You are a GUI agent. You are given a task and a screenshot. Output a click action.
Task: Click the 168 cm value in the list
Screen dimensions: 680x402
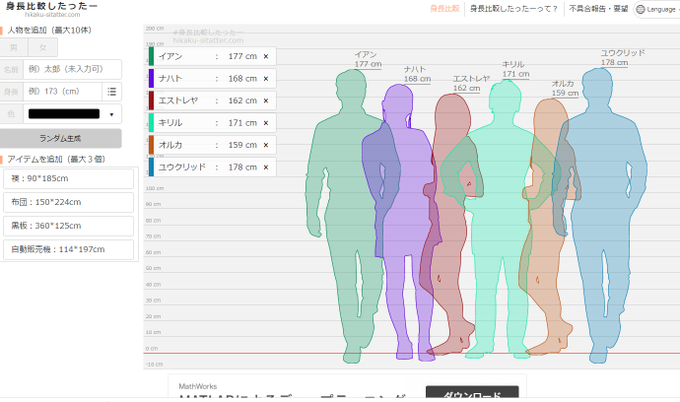point(243,78)
